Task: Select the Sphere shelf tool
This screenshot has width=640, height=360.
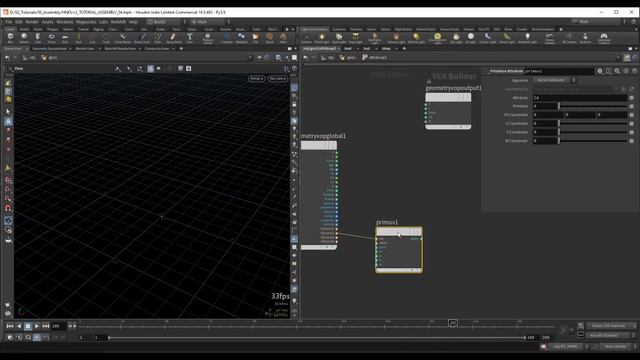Action: click(x=24, y=38)
